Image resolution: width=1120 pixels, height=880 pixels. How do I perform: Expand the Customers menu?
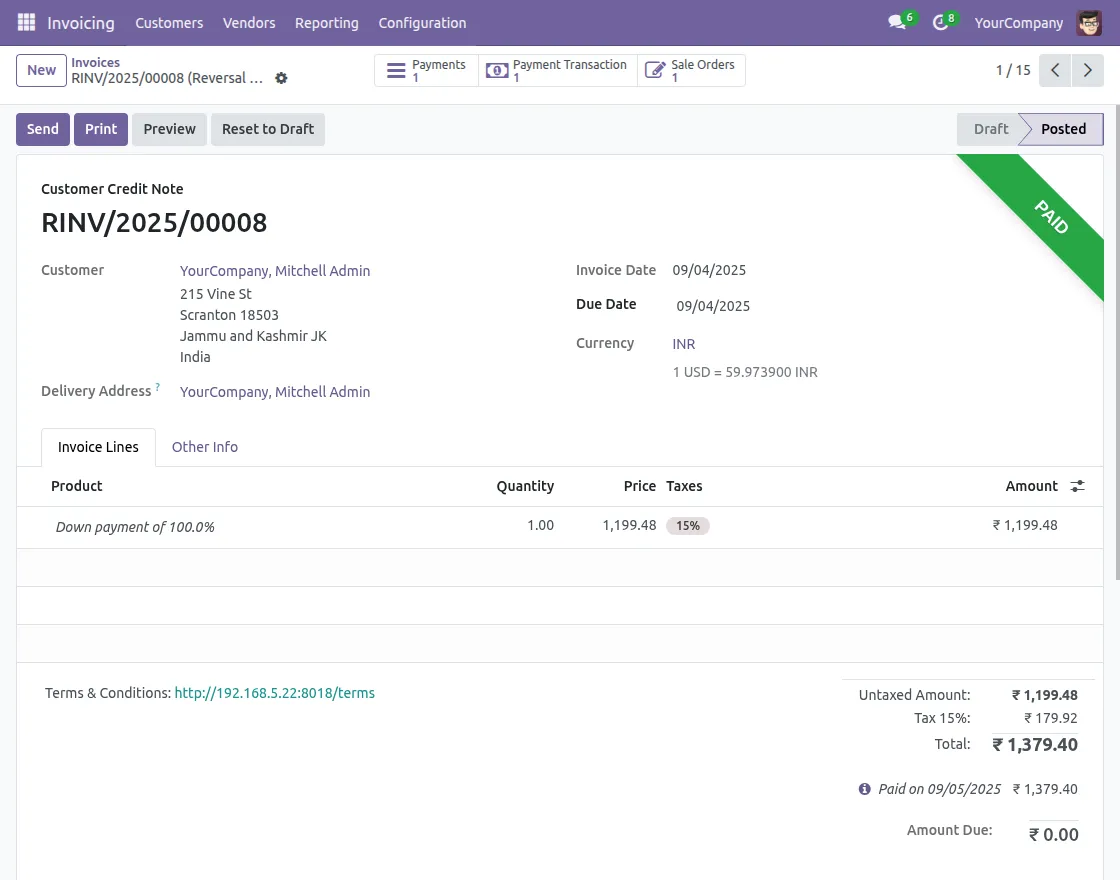click(x=169, y=22)
